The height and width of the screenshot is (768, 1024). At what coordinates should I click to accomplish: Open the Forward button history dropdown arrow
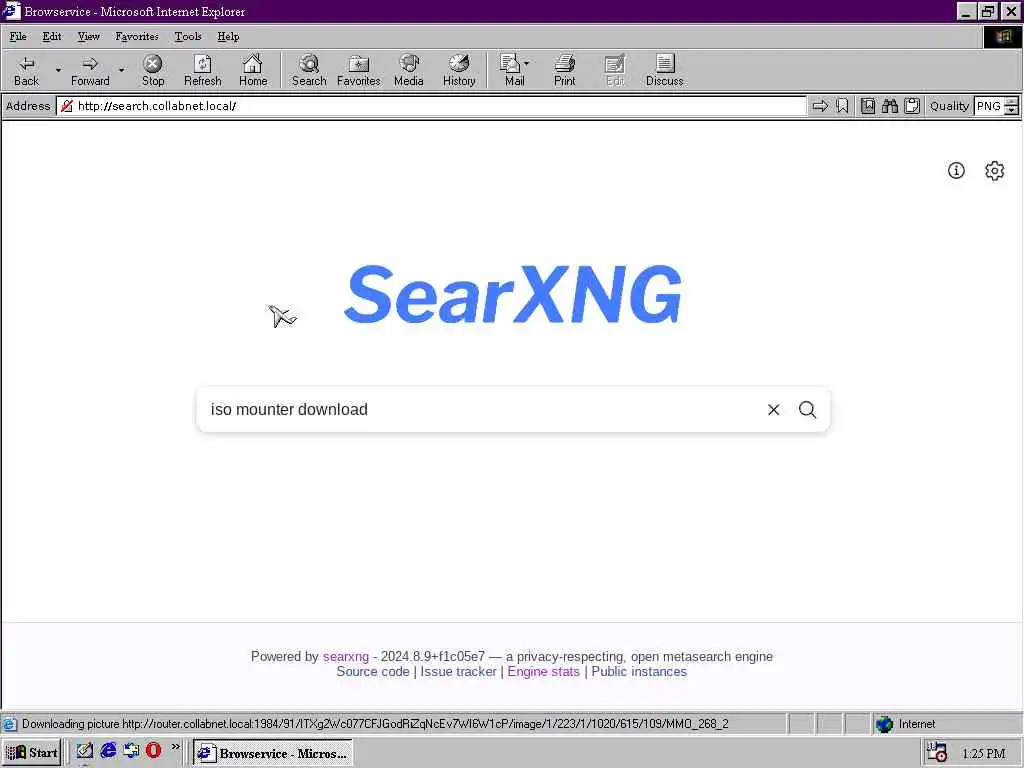[121, 71]
